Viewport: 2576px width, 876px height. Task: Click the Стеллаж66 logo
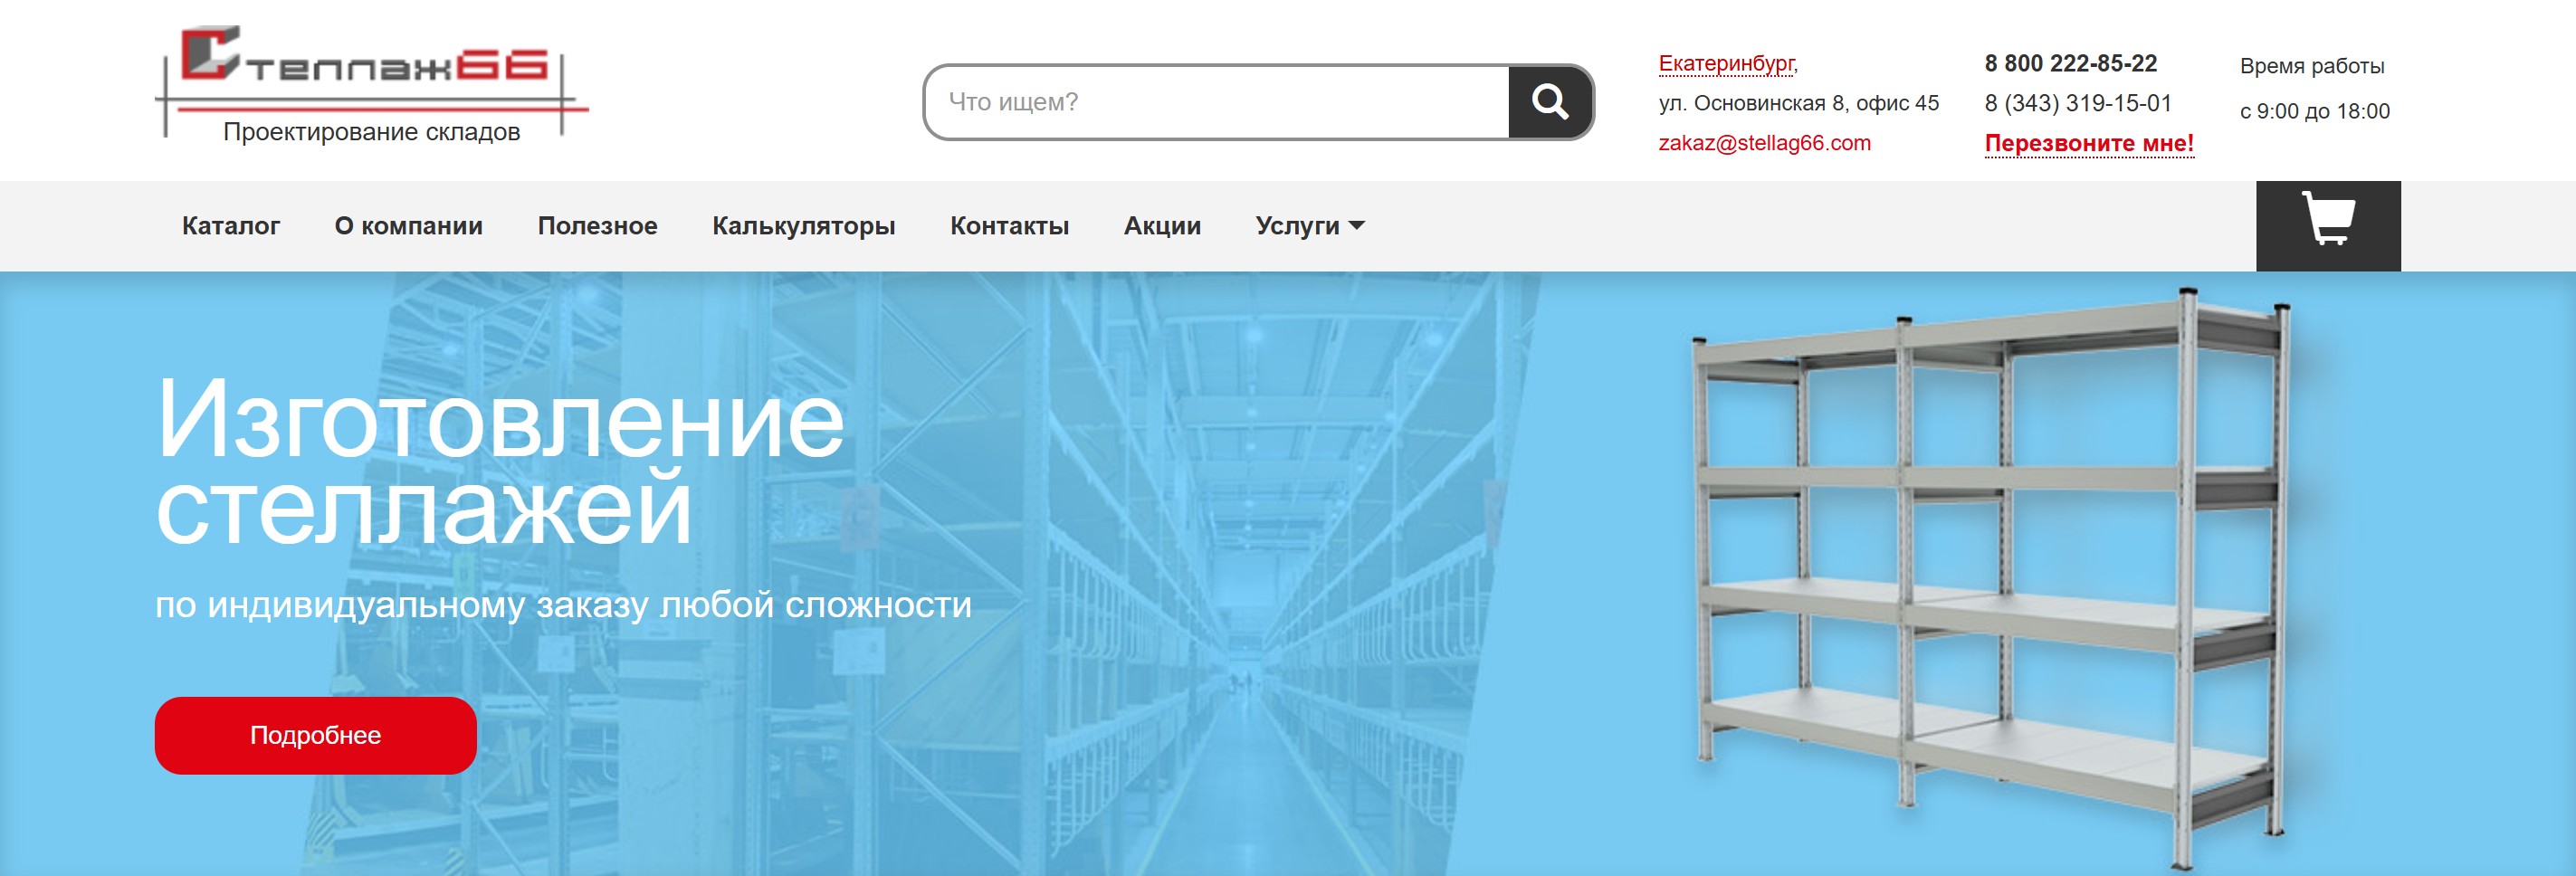pyautogui.click(x=372, y=83)
